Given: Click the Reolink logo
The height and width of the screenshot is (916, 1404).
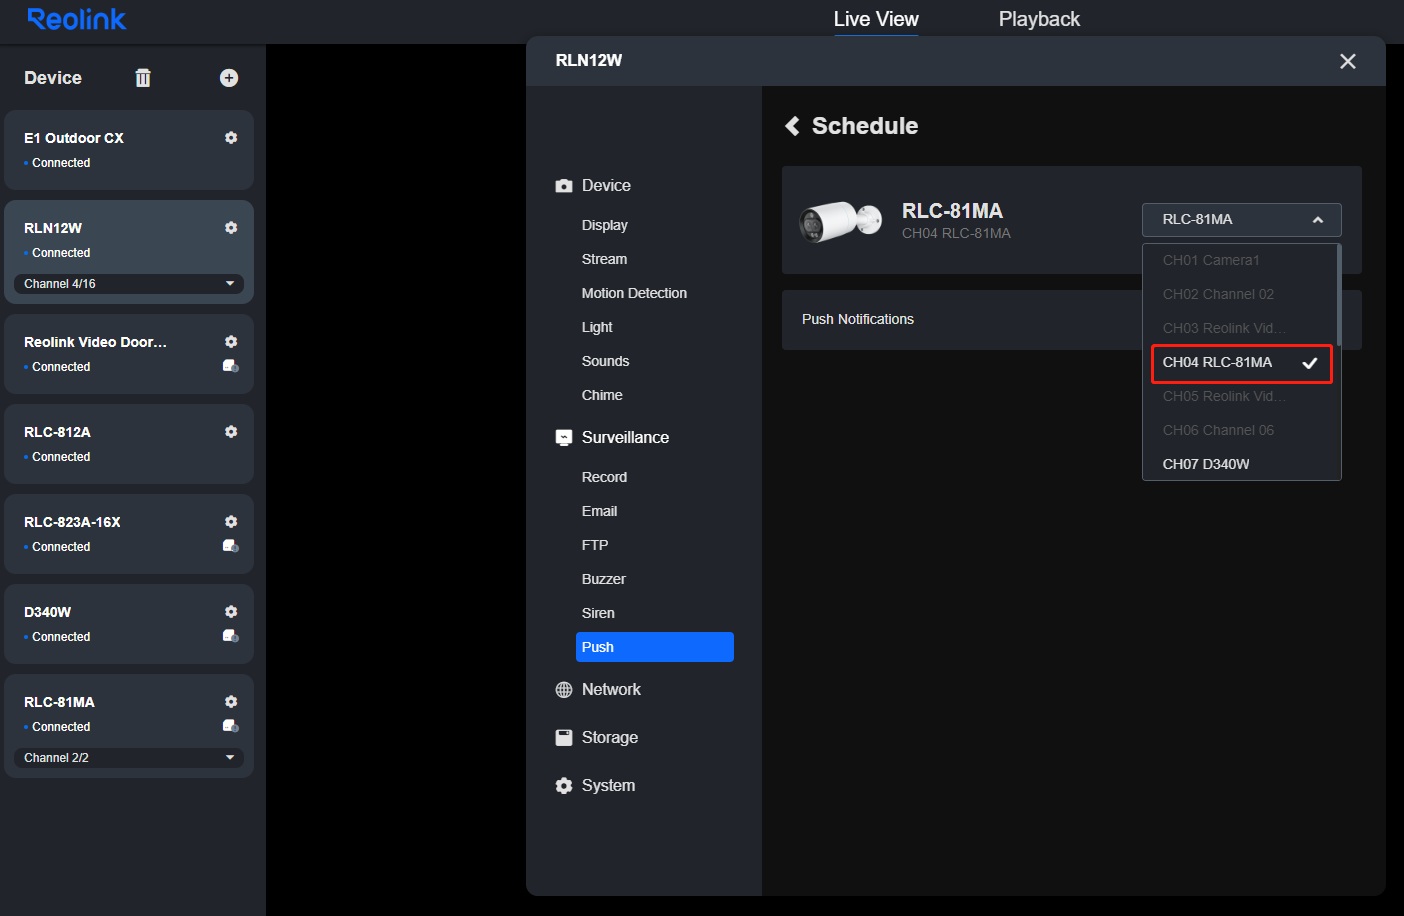Looking at the screenshot, I should click(77, 19).
